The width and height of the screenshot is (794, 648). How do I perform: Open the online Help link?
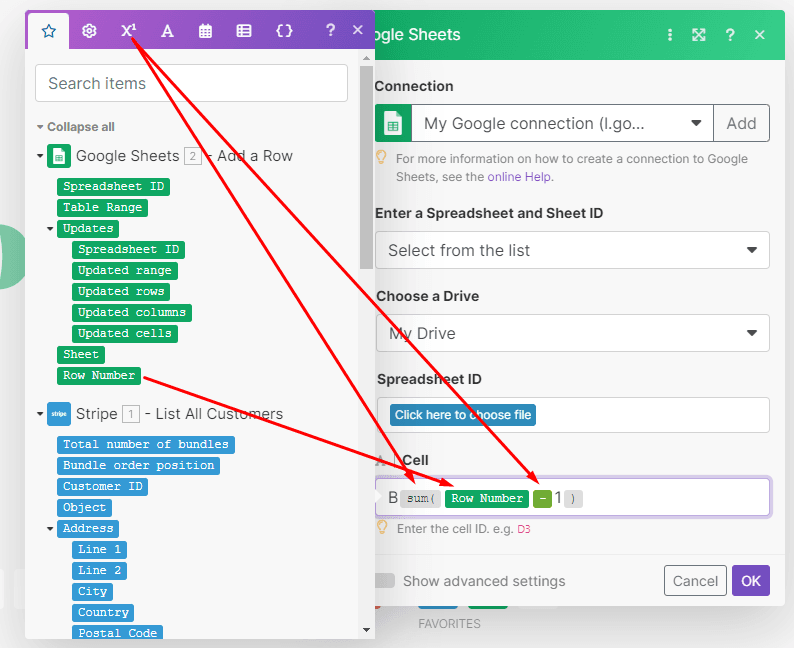[519, 177]
